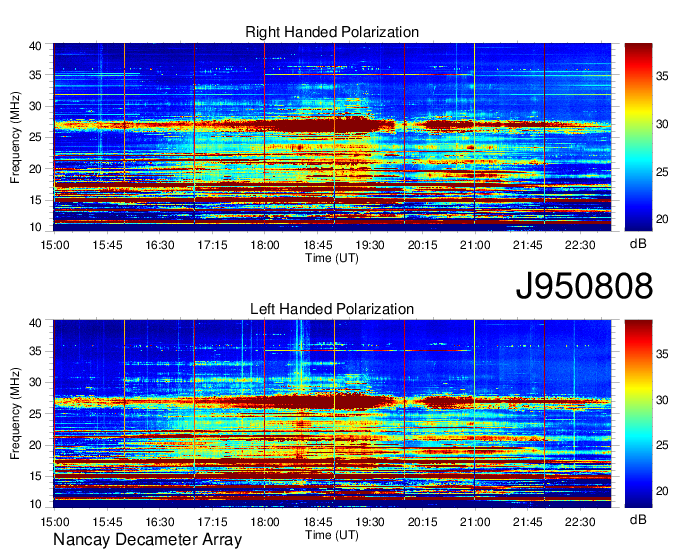Click the 35 dB tick beside bottom color bar

coord(662,354)
